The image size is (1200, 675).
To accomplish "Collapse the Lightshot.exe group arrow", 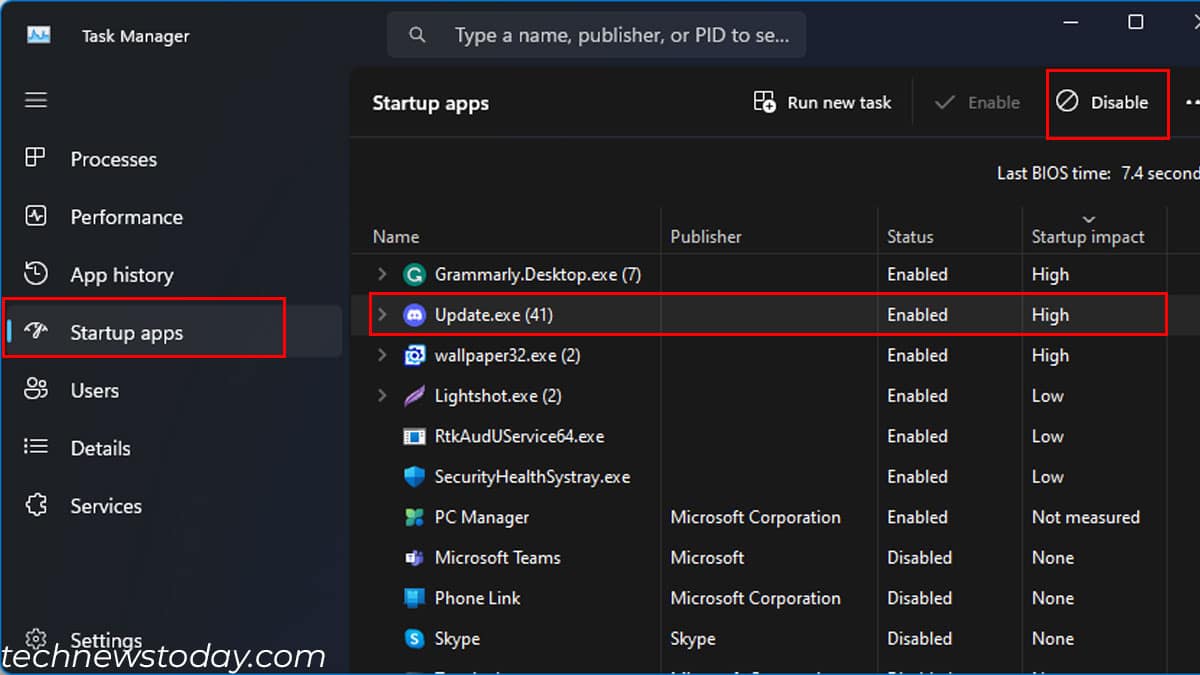I will 381,395.
